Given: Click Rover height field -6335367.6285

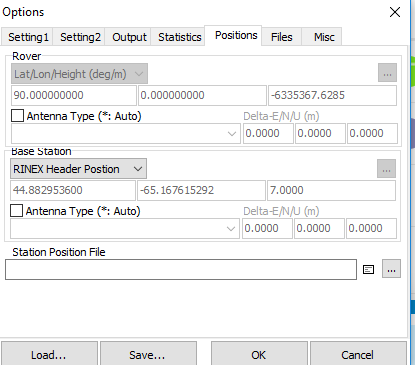Looking at the screenshot, I should 332,95.
